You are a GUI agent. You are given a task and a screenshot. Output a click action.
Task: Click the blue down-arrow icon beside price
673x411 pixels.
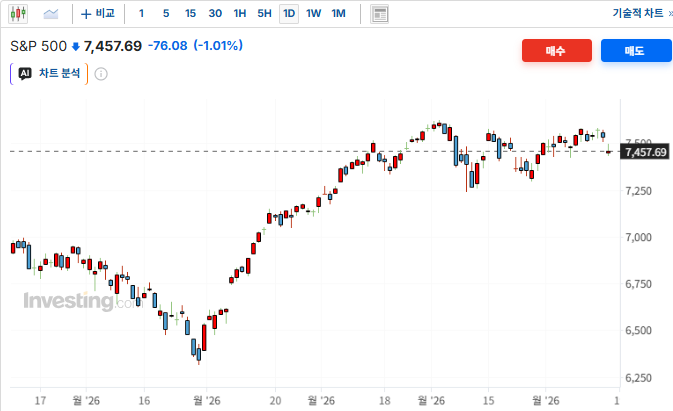(x=76, y=47)
